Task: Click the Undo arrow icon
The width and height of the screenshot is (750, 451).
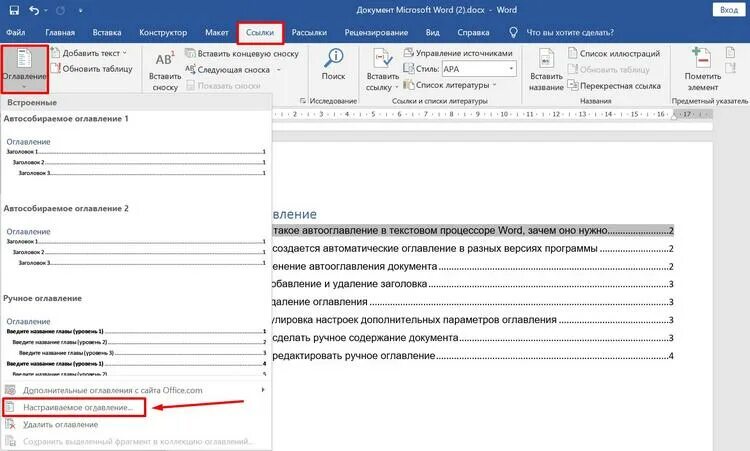Action: (x=34, y=10)
